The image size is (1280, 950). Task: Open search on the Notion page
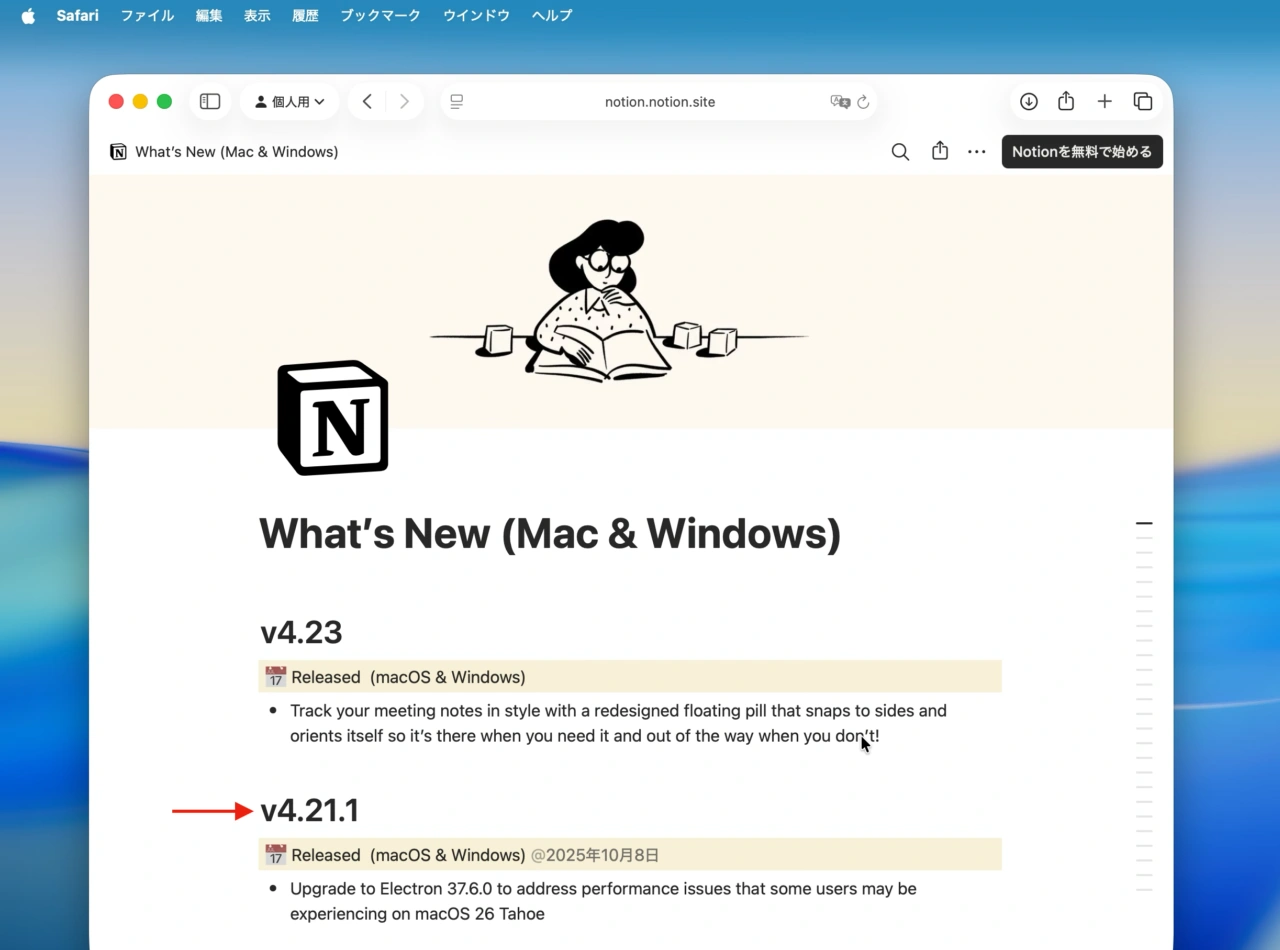899,151
